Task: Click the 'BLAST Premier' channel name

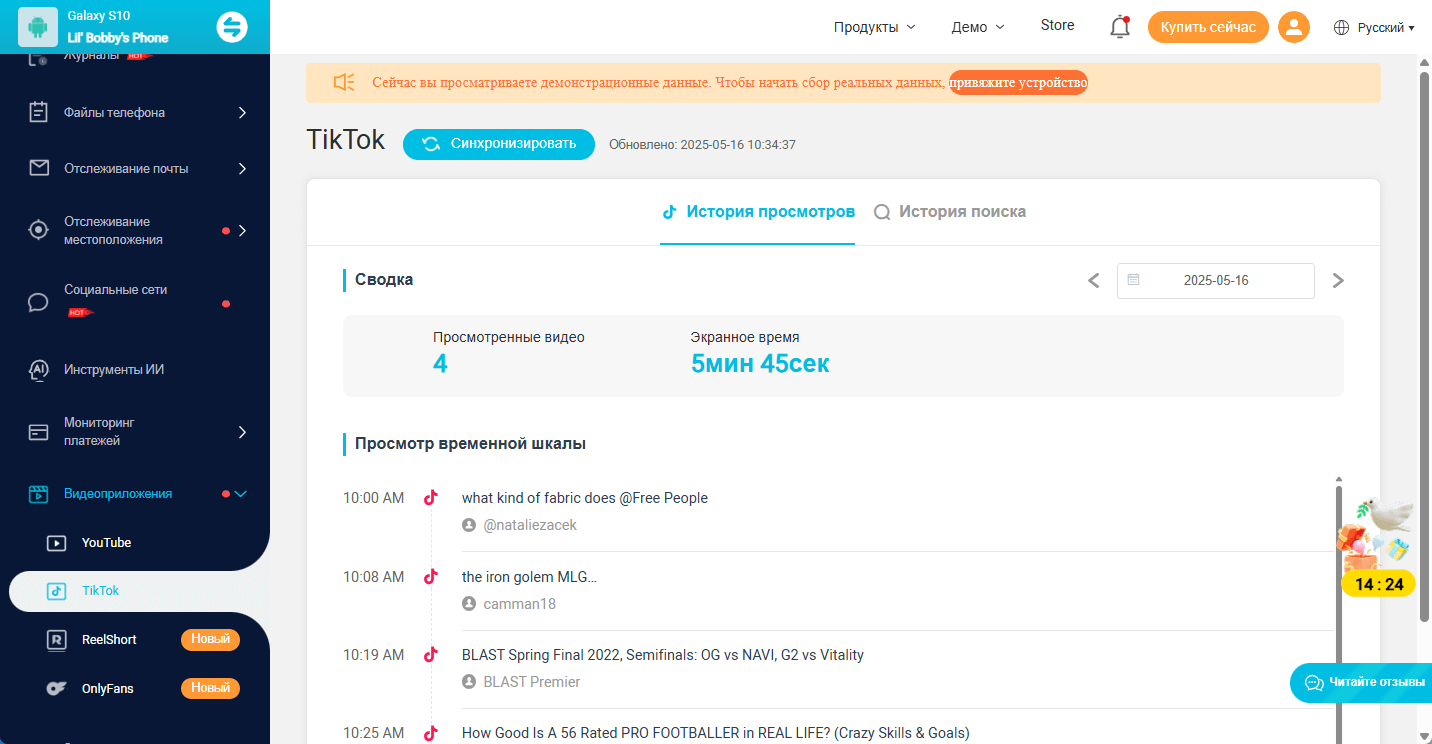Action: 532,682
